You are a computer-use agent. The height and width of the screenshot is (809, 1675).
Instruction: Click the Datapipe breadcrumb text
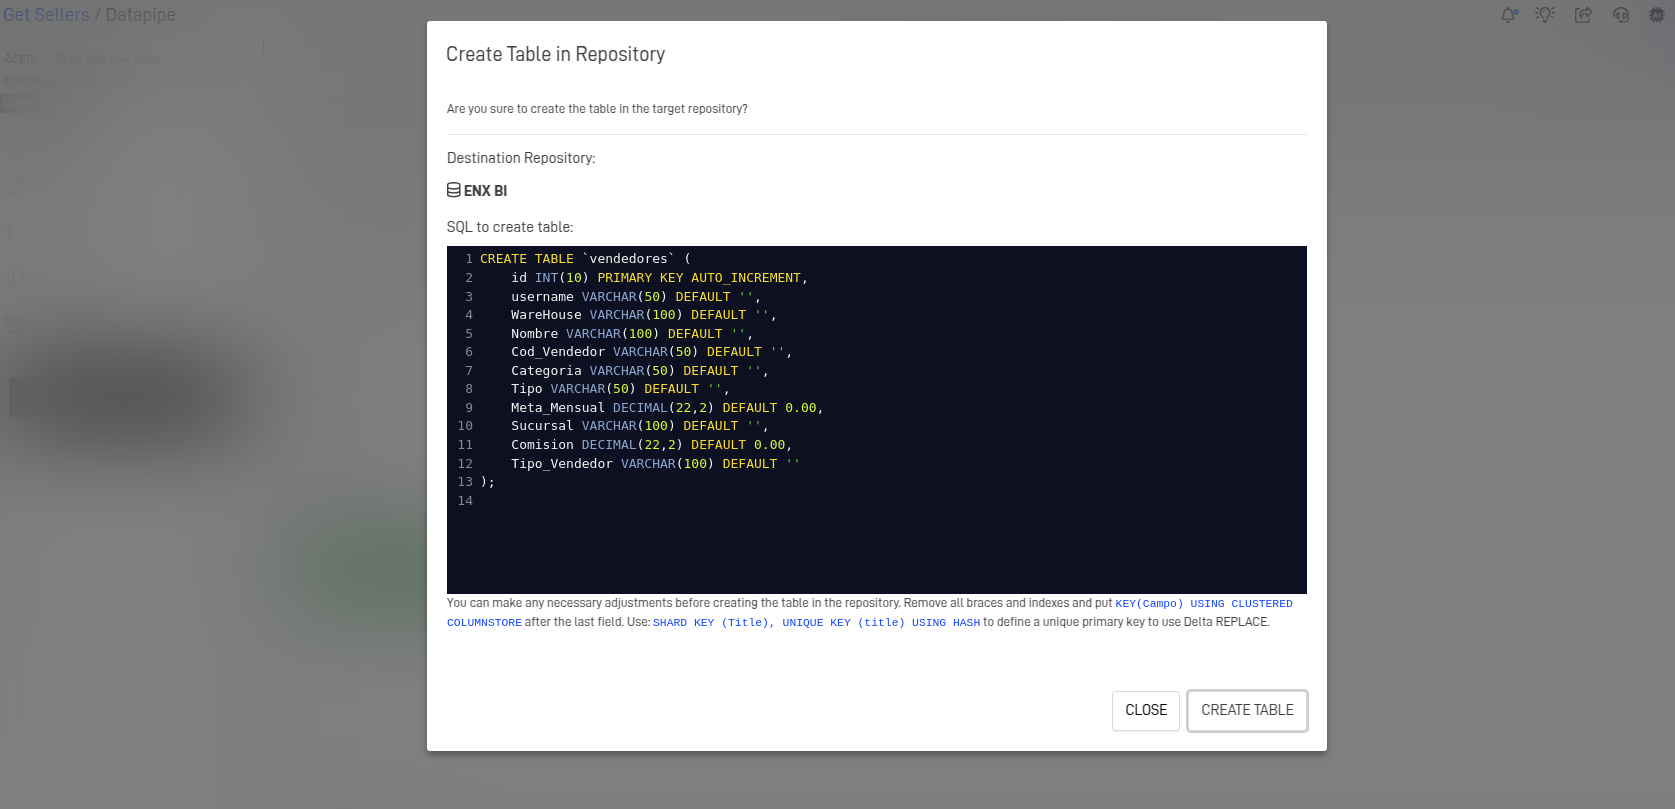pyautogui.click(x=141, y=15)
